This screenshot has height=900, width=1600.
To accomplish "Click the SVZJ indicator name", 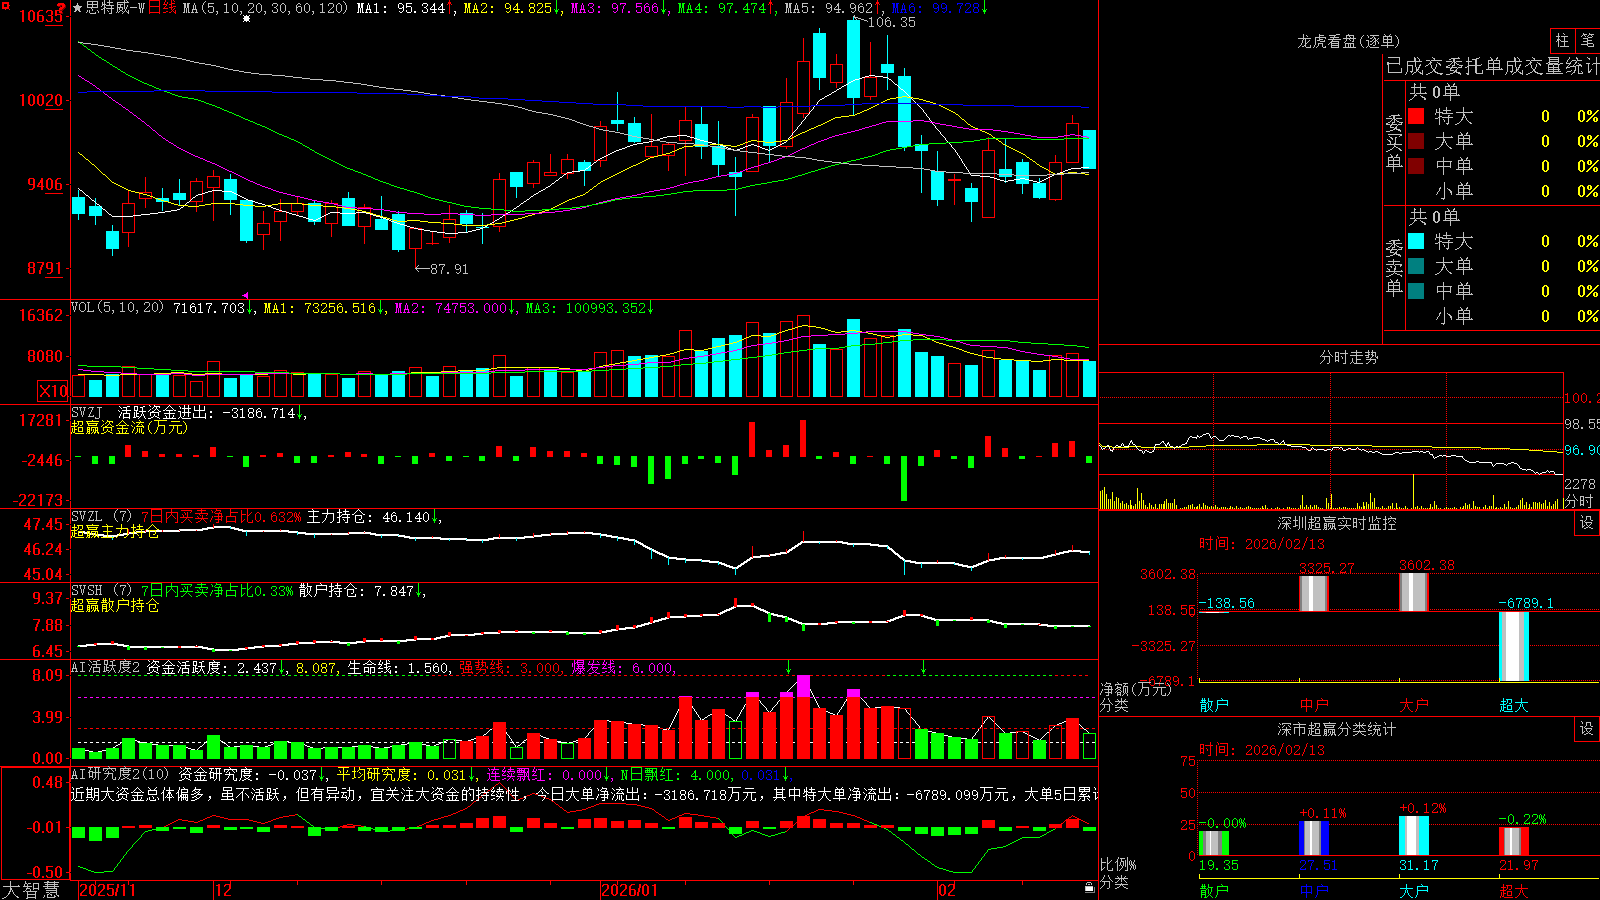I will [x=87, y=413].
